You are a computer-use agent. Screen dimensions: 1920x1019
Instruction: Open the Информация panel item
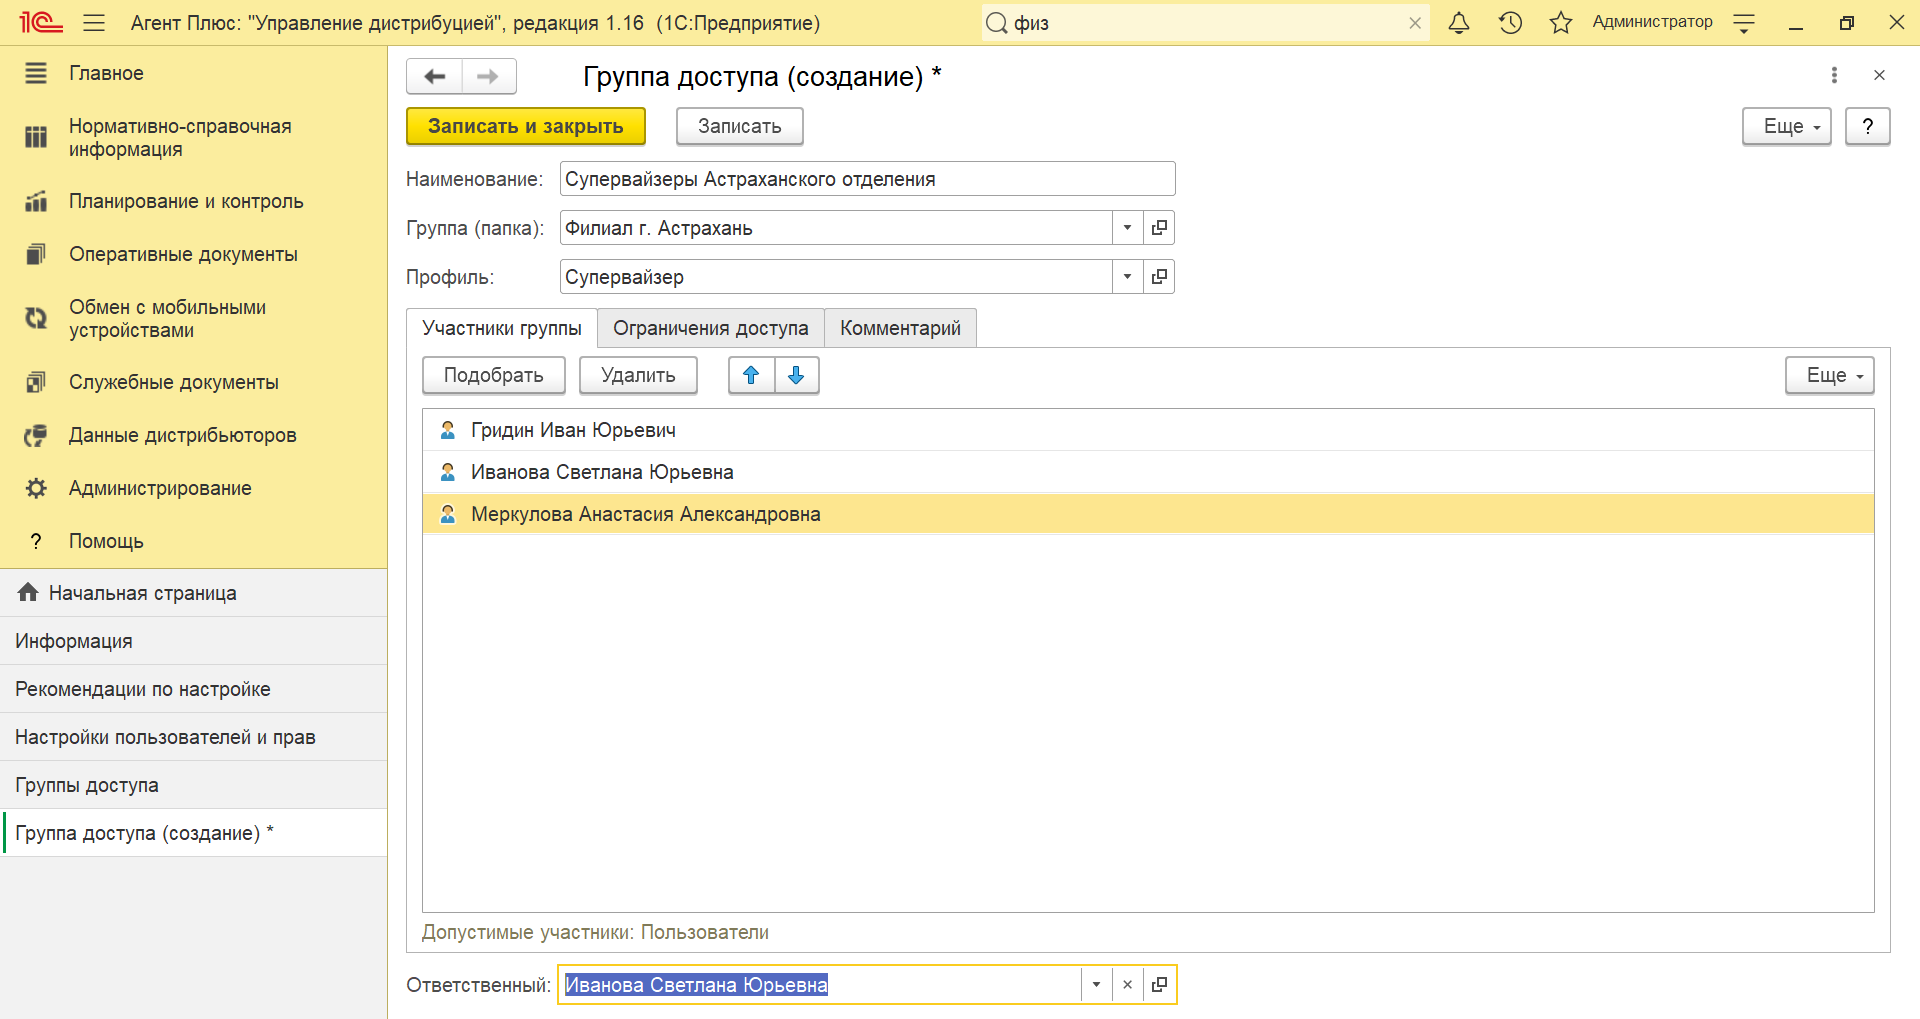coord(194,641)
